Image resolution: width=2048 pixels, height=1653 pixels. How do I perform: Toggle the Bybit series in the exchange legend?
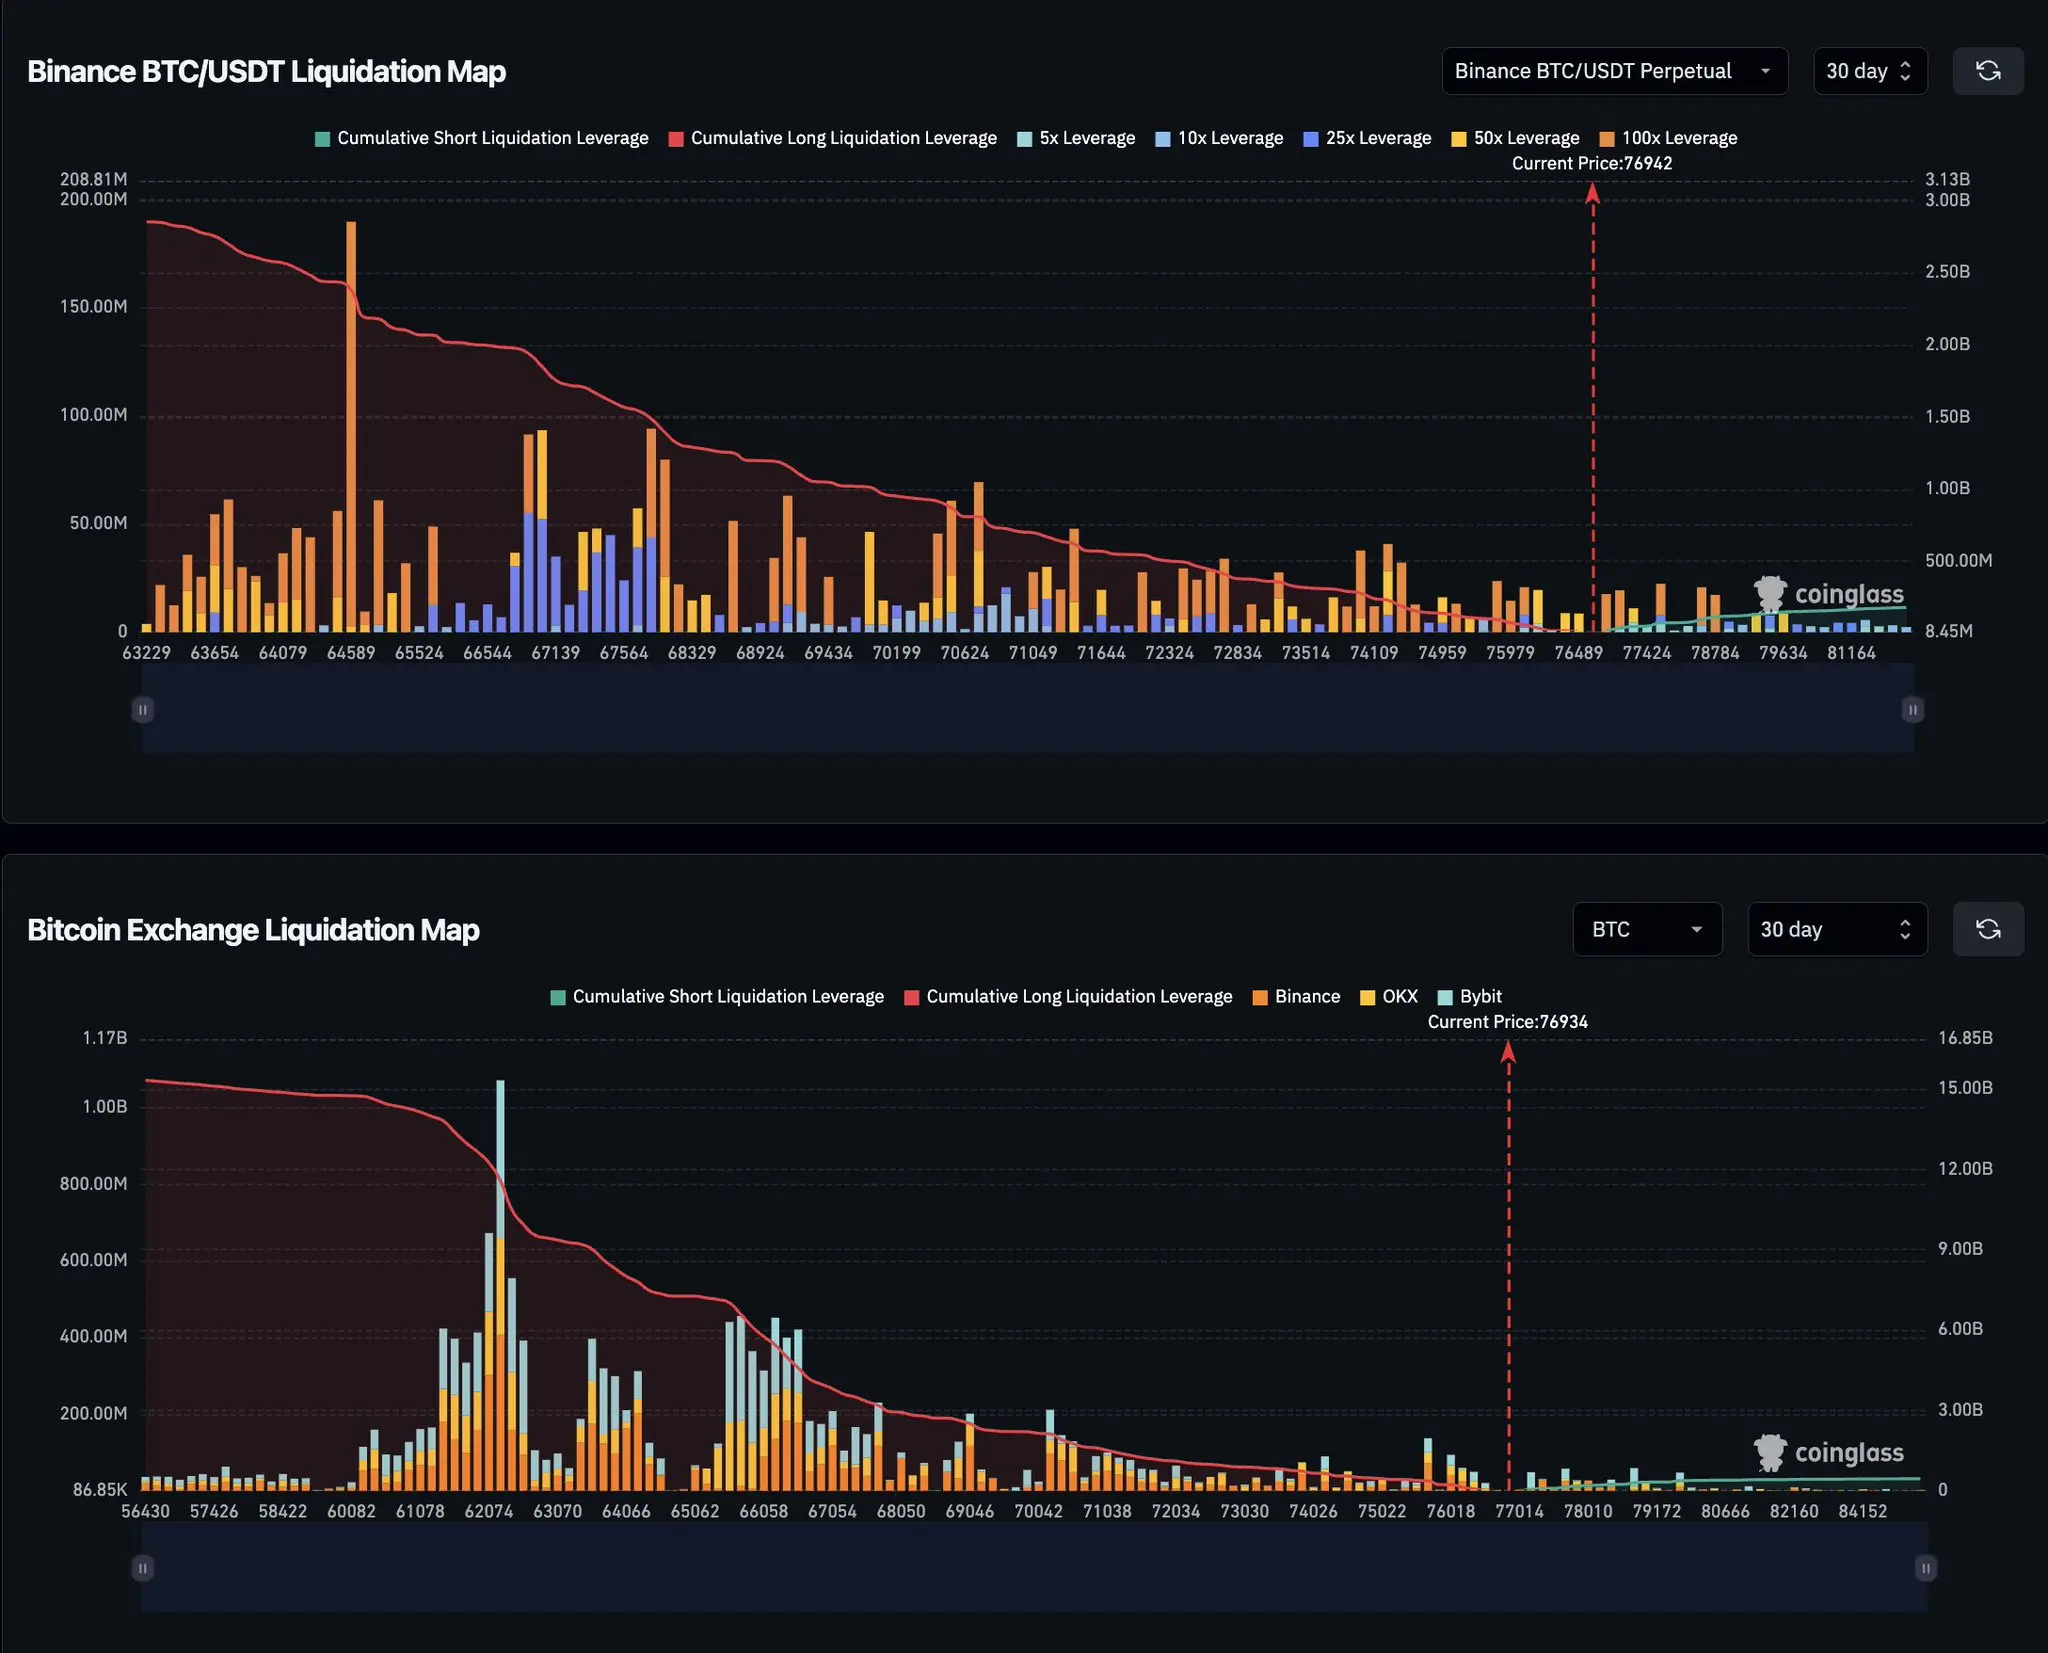pos(1470,997)
